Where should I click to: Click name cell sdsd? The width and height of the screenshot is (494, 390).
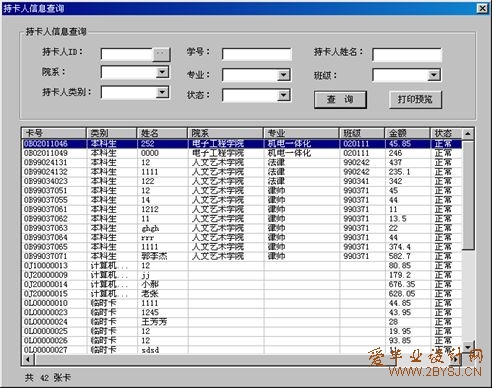pos(150,350)
